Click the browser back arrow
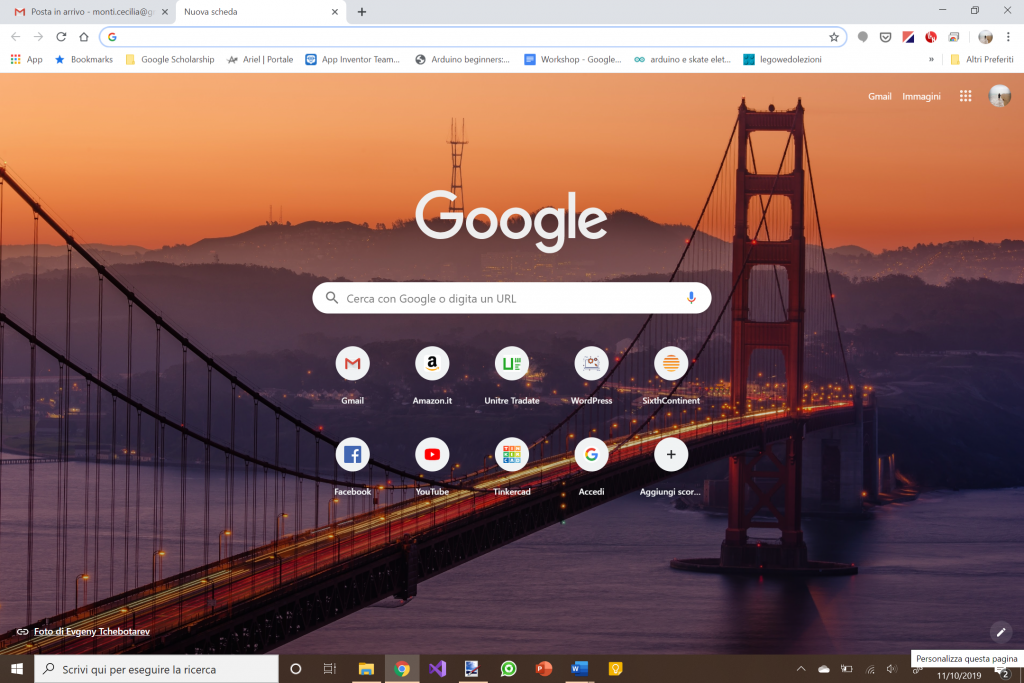This screenshot has height=683, width=1024. click(x=16, y=37)
